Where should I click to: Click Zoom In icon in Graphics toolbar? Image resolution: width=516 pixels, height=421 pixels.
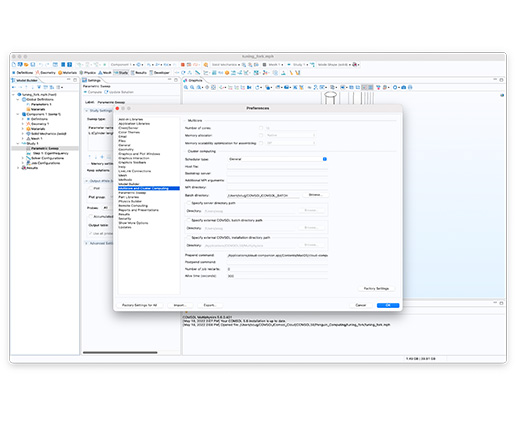(x=186, y=87)
